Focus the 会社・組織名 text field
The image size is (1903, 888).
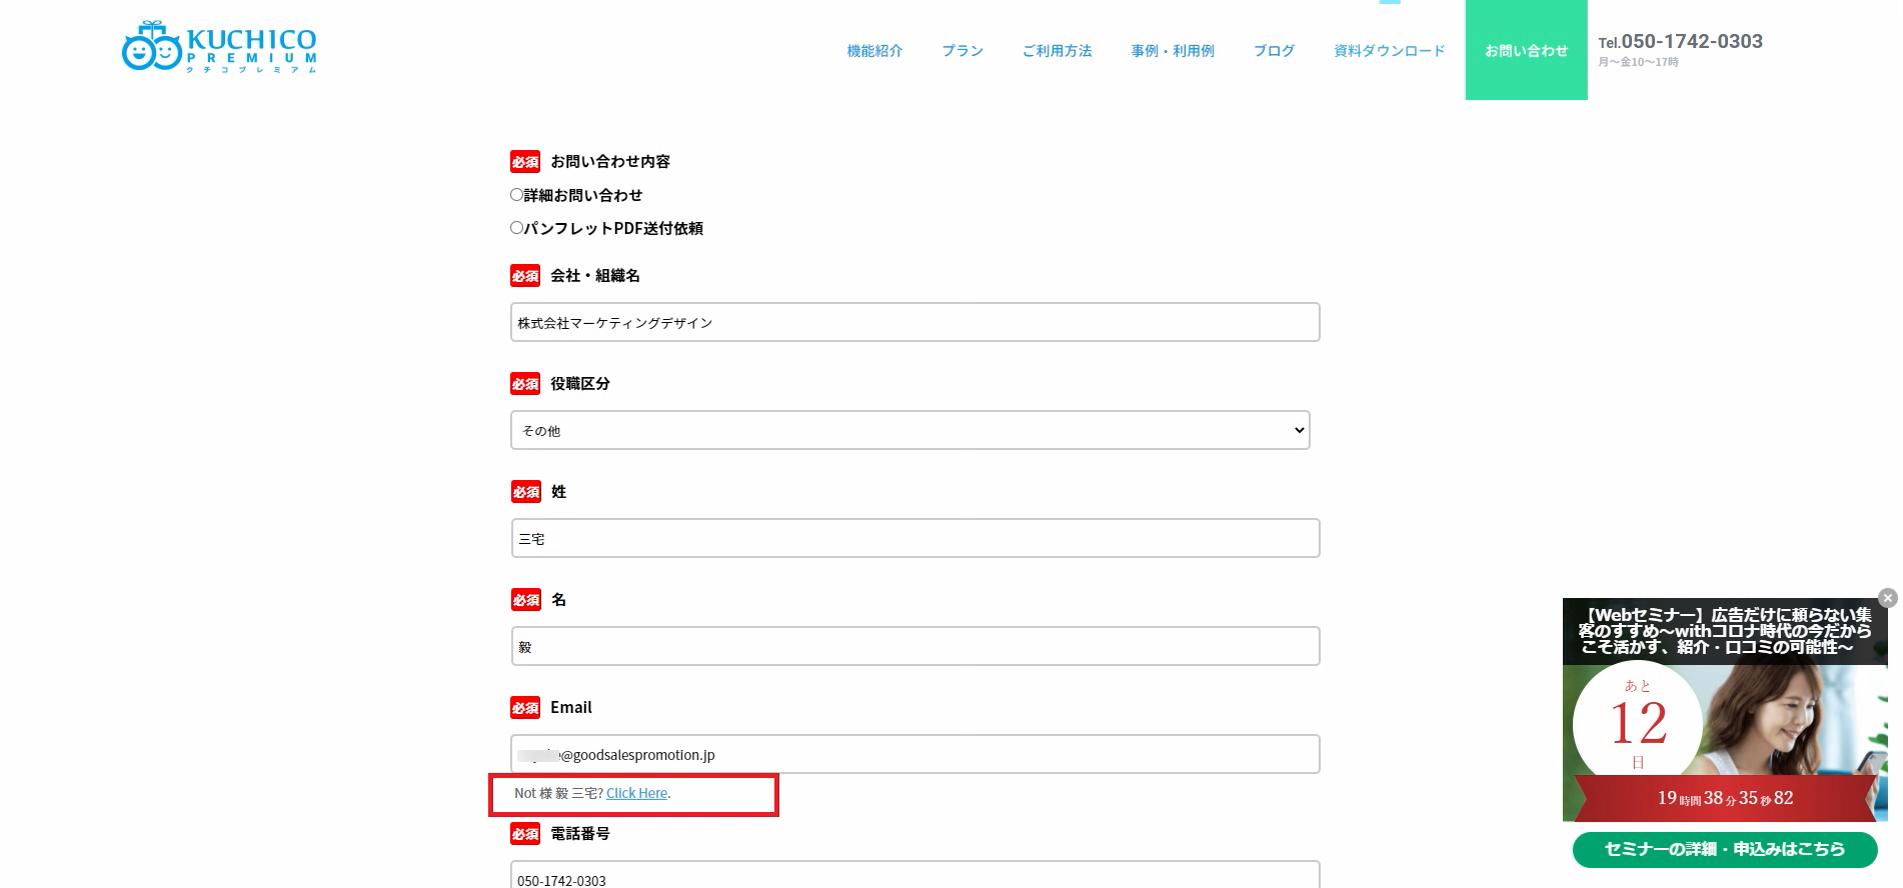(x=914, y=322)
